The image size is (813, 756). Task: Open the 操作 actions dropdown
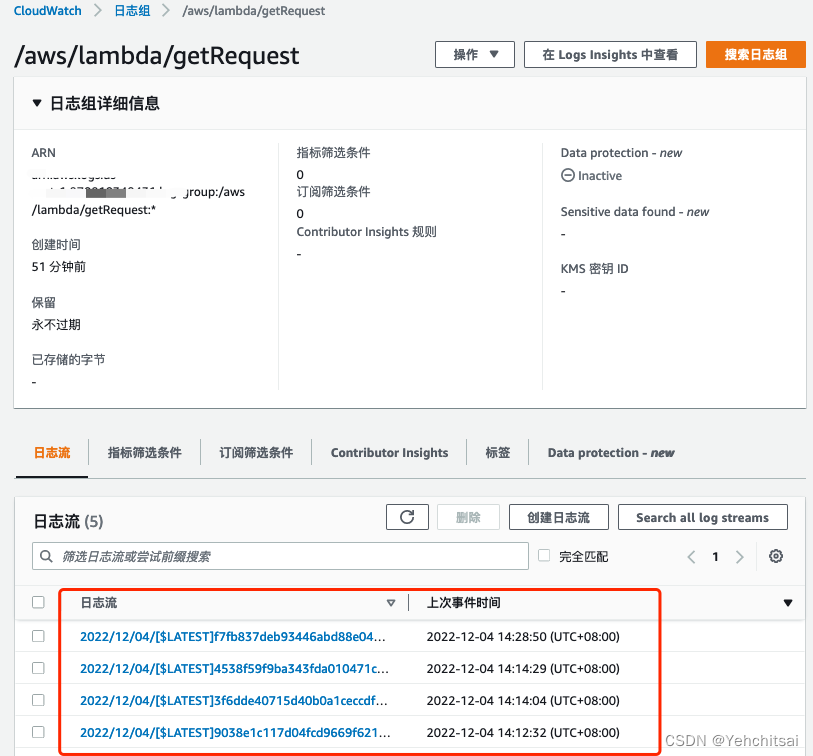pyautogui.click(x=475, y=54)
